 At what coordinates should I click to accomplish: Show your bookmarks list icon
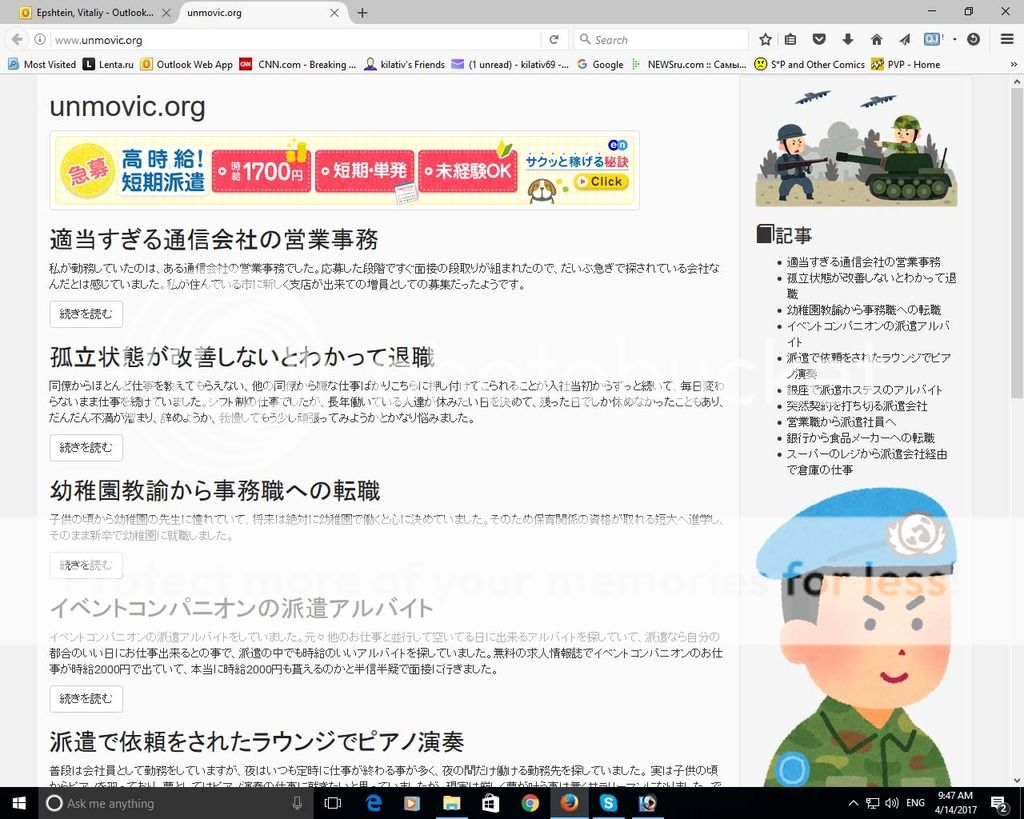tap(790, 40)
